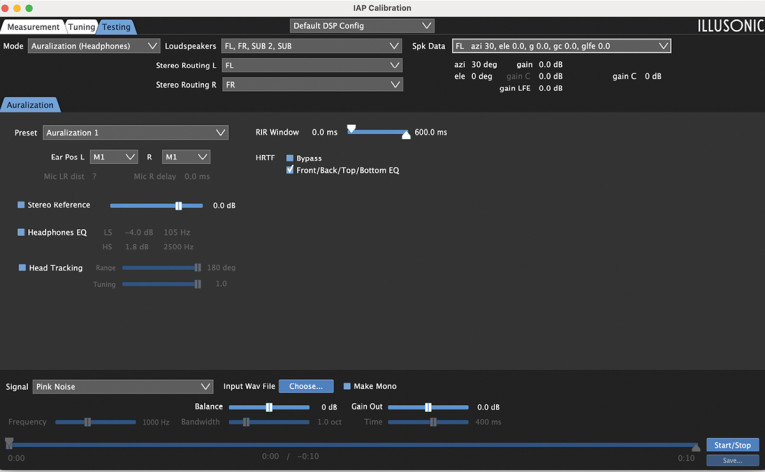The image size is (765, 472).
Task: Click the ILLUSONIC logo
Action: (x=728, y=26)
